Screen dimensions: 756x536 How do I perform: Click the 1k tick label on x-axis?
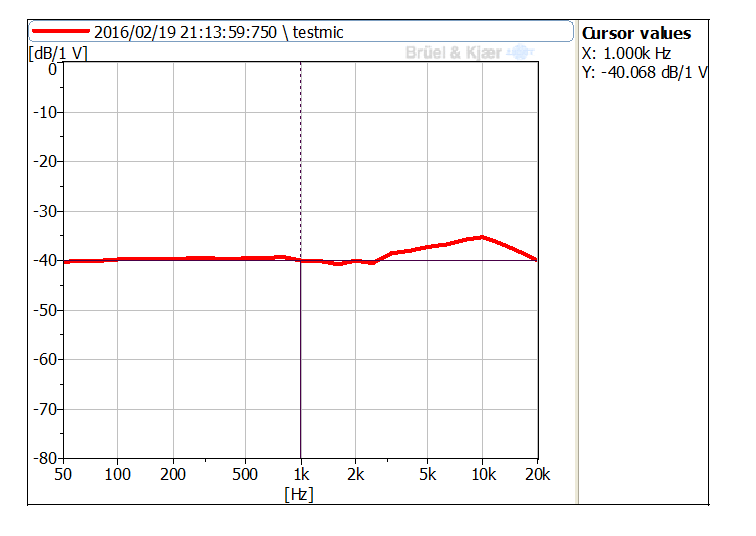tap(300, 475)
